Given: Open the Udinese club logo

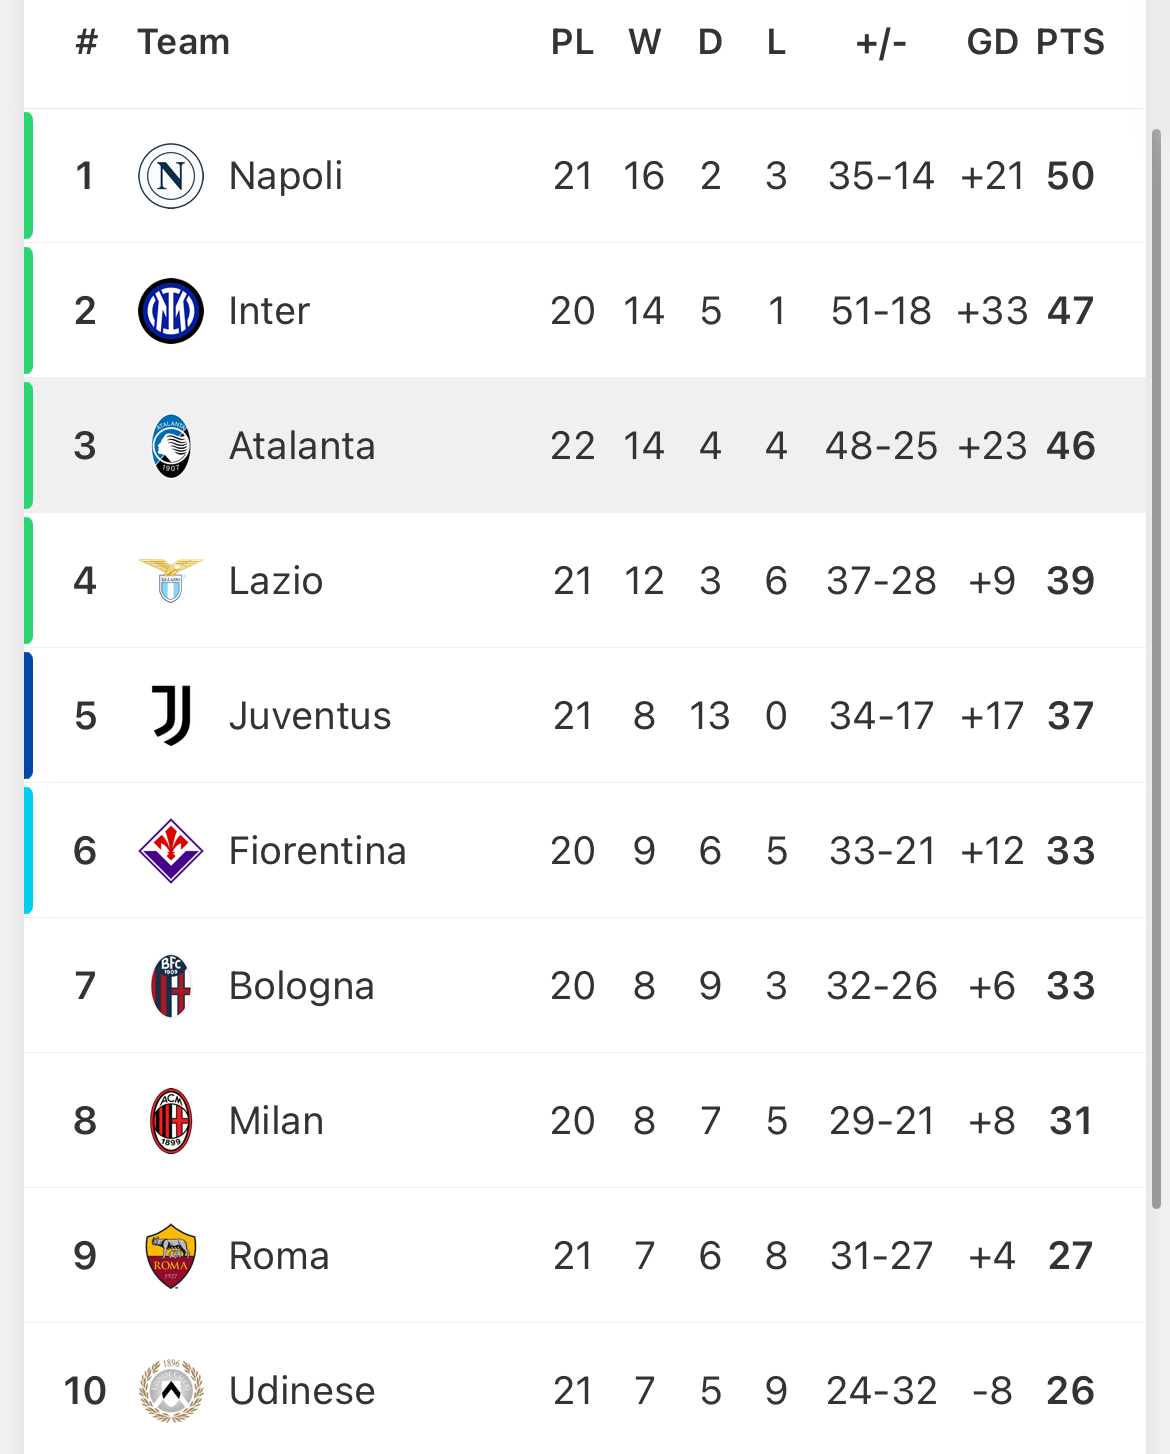Looking at the screenshot, I should pos(171,1391).
